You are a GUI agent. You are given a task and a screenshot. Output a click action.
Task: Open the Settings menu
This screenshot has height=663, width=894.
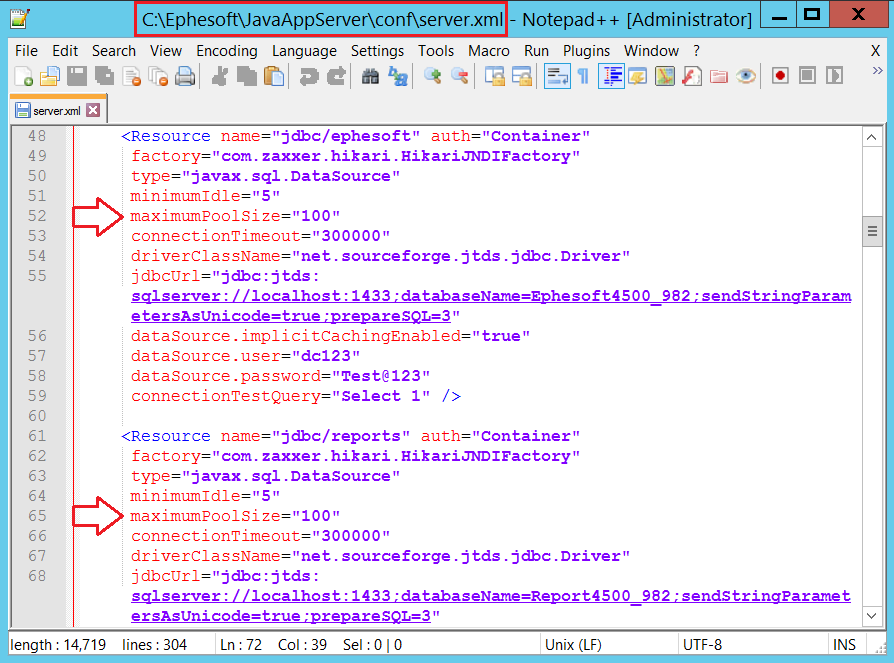coord(377,51)
